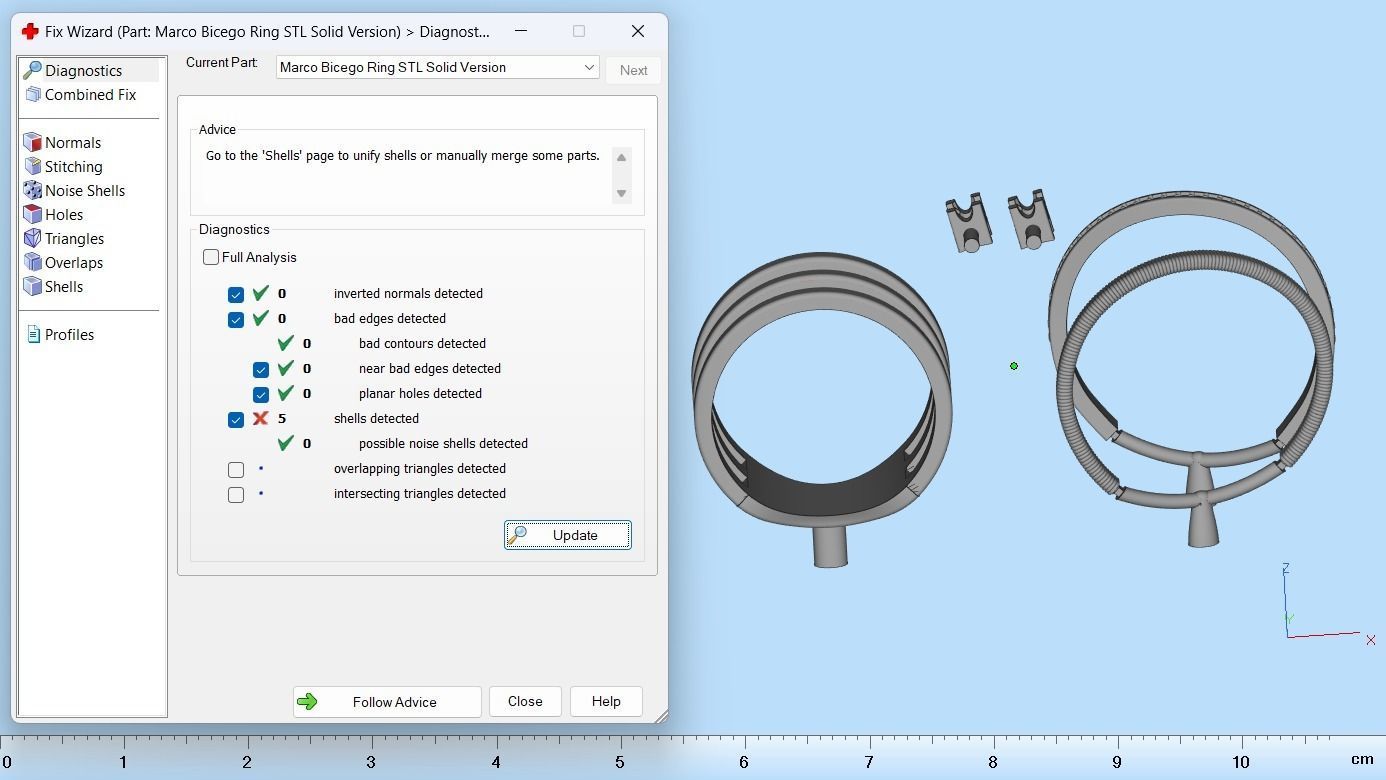Click the advice text about Shells page

(403, 156)
